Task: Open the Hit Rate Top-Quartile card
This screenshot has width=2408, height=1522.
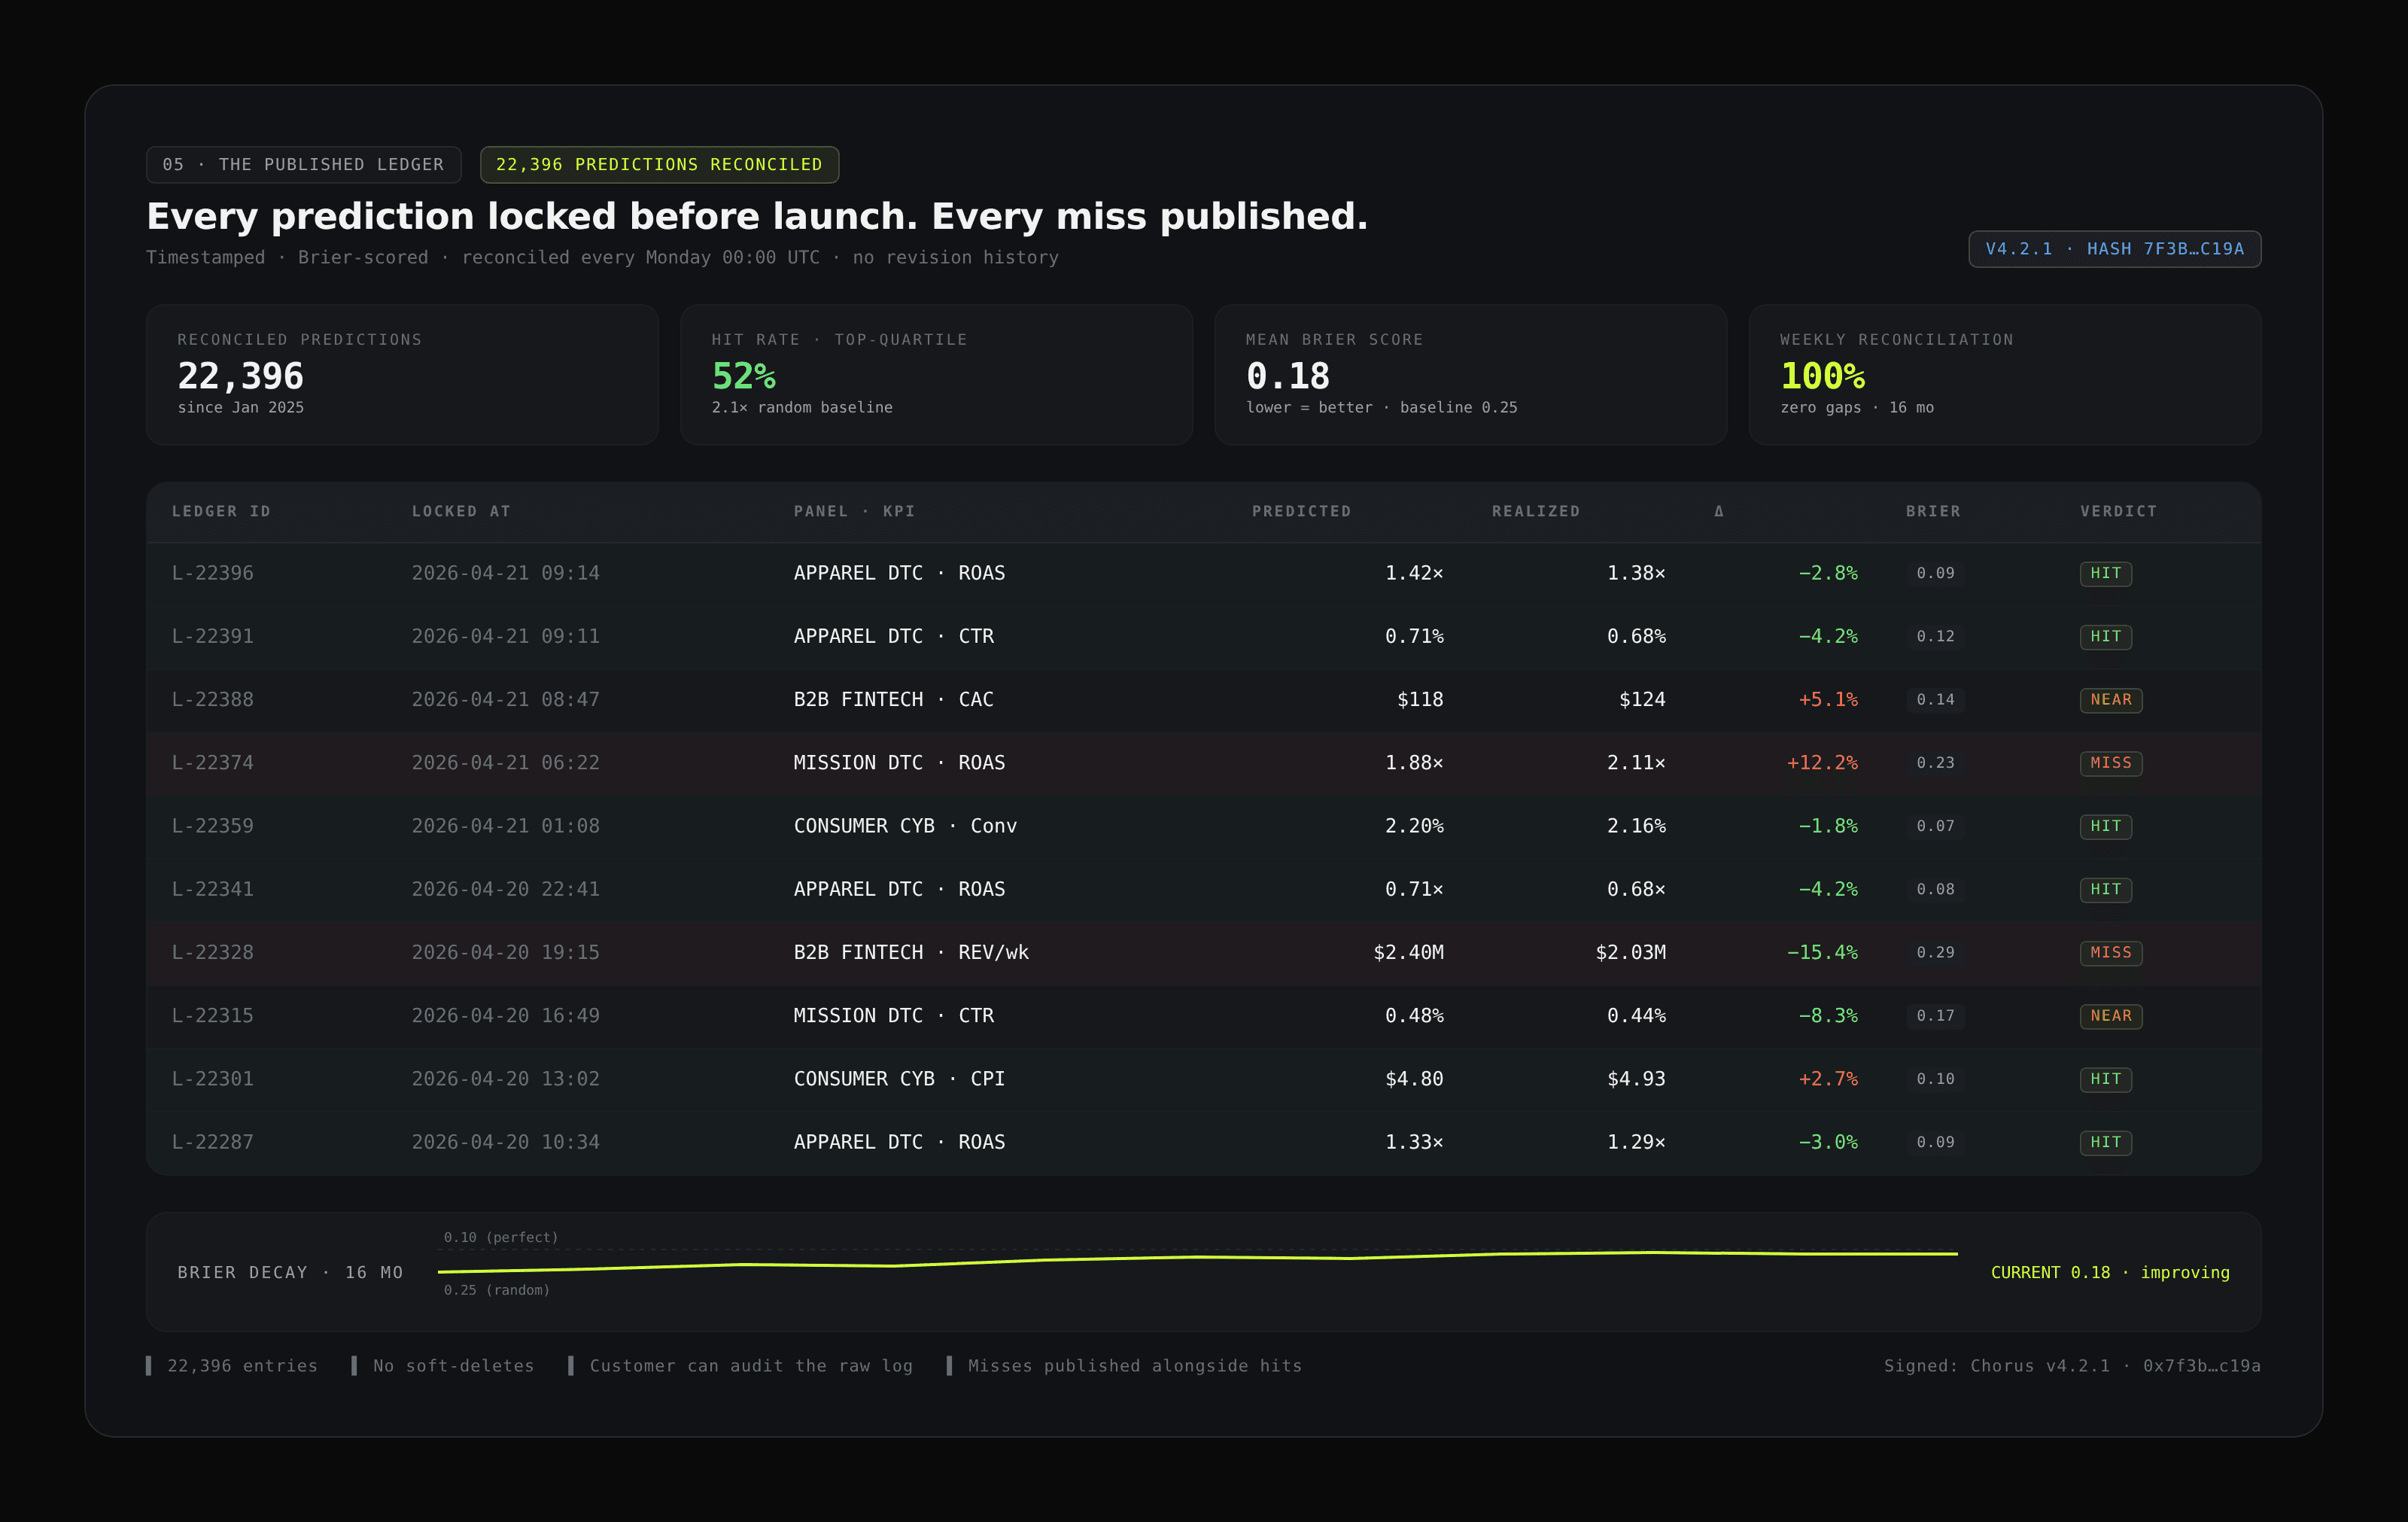Action: tap(936, 374)
